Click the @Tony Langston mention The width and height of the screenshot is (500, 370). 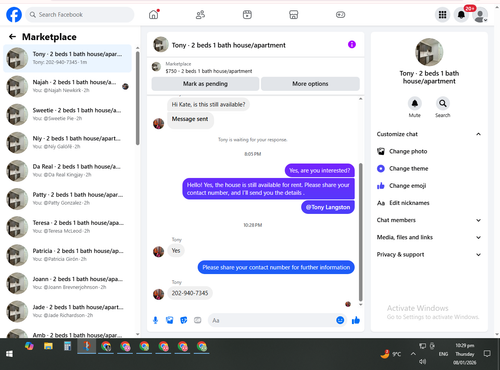328,207
